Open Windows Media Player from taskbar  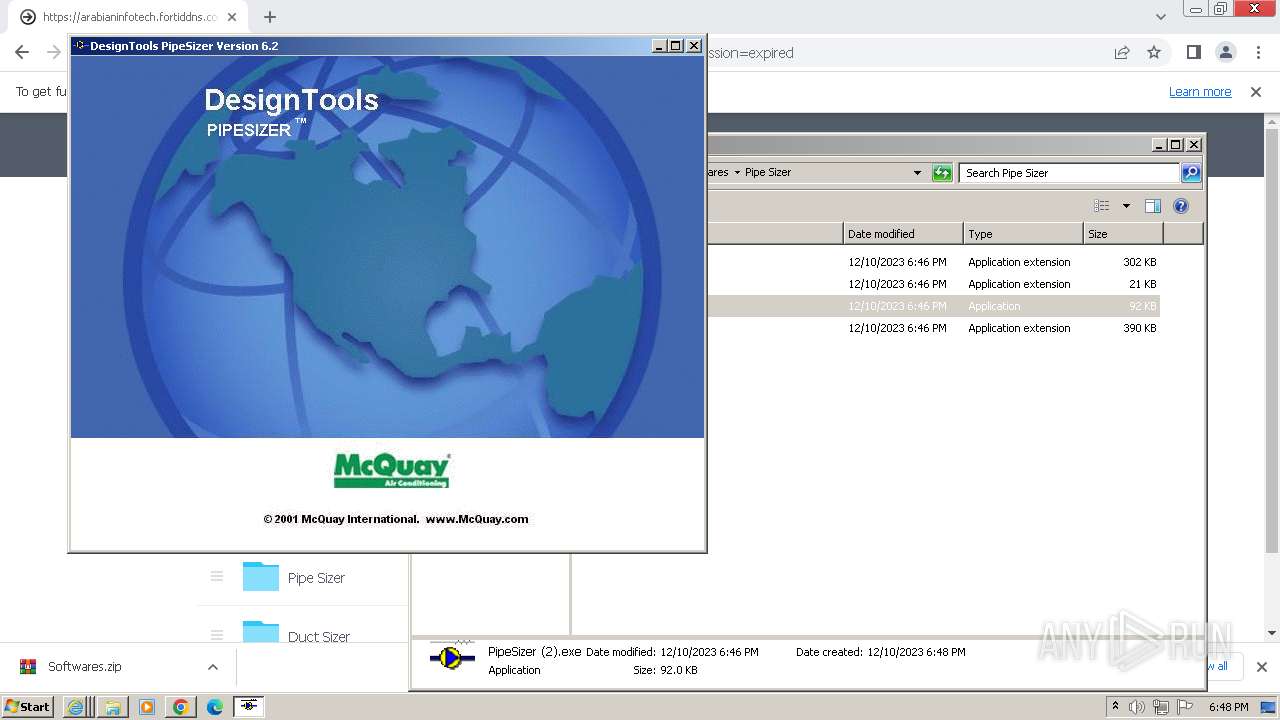[146, 707]
